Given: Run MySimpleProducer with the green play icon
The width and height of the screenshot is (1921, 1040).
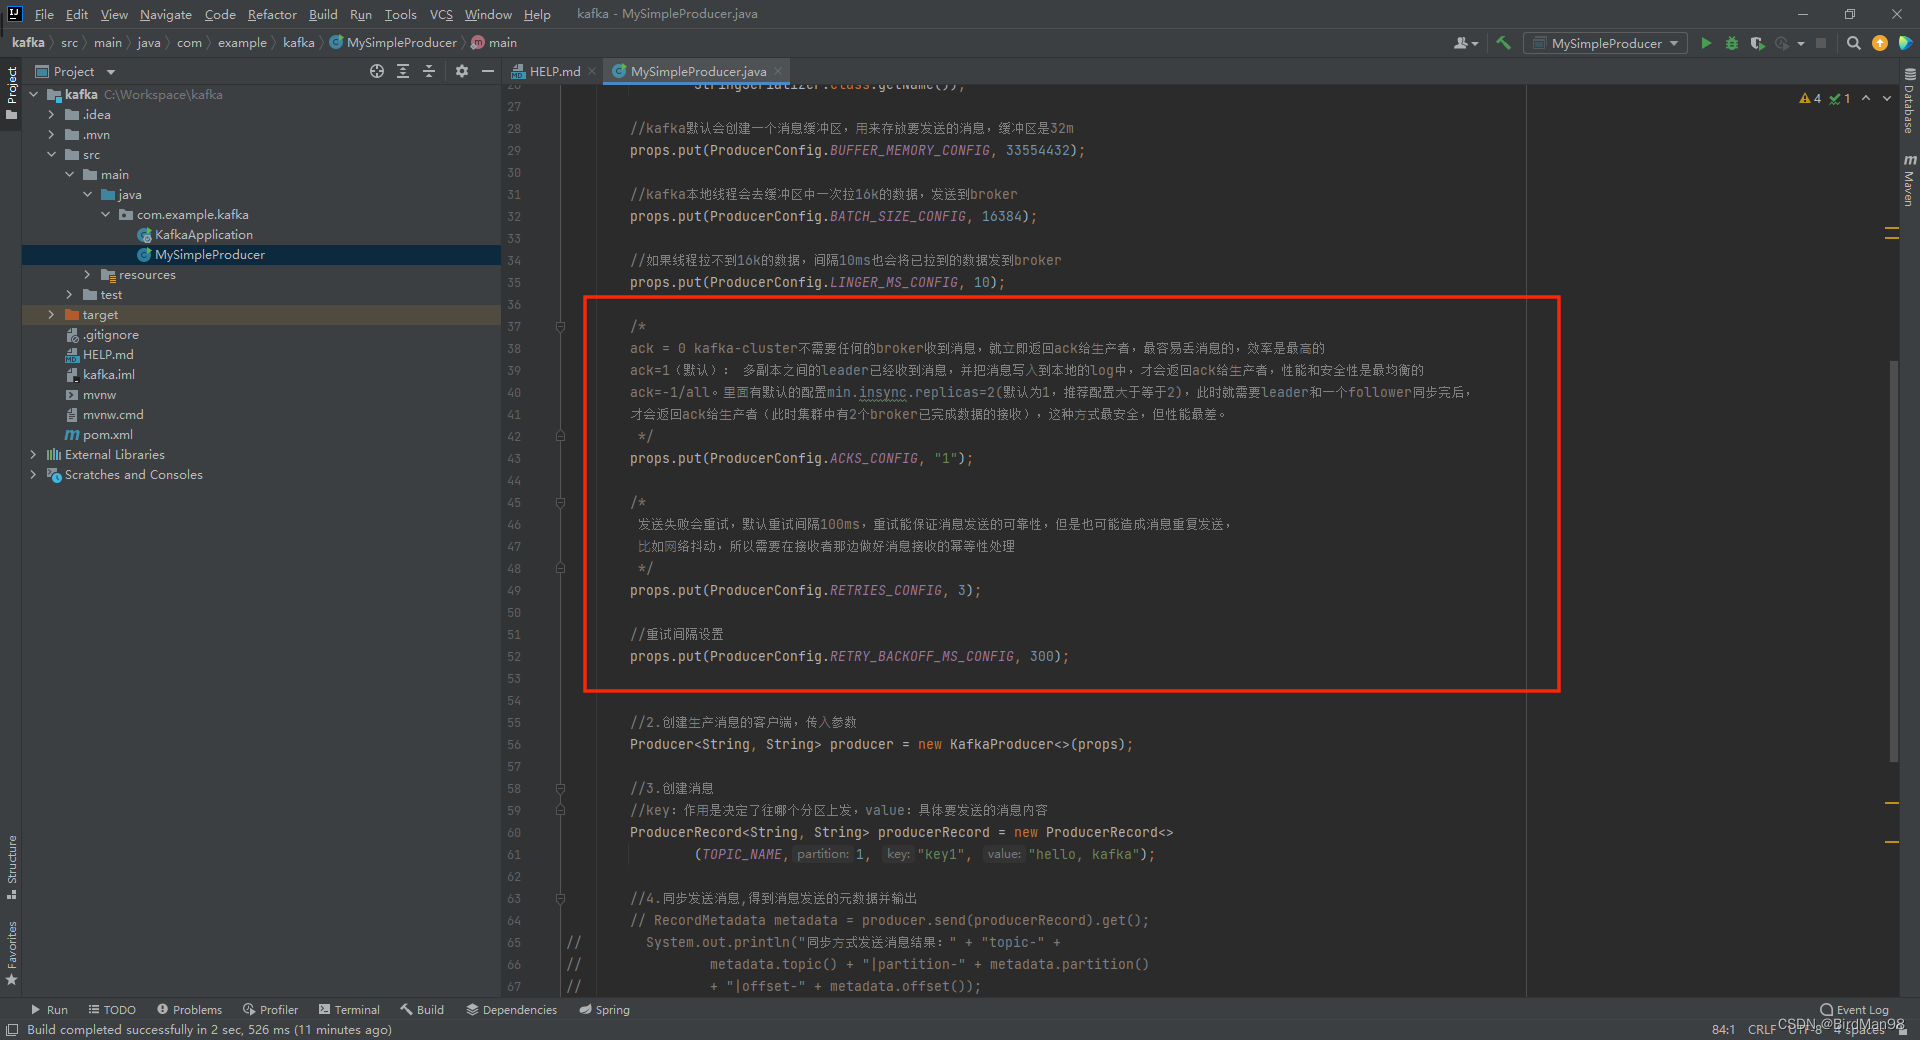Looking at the screenshot, I should point(1706,43).
